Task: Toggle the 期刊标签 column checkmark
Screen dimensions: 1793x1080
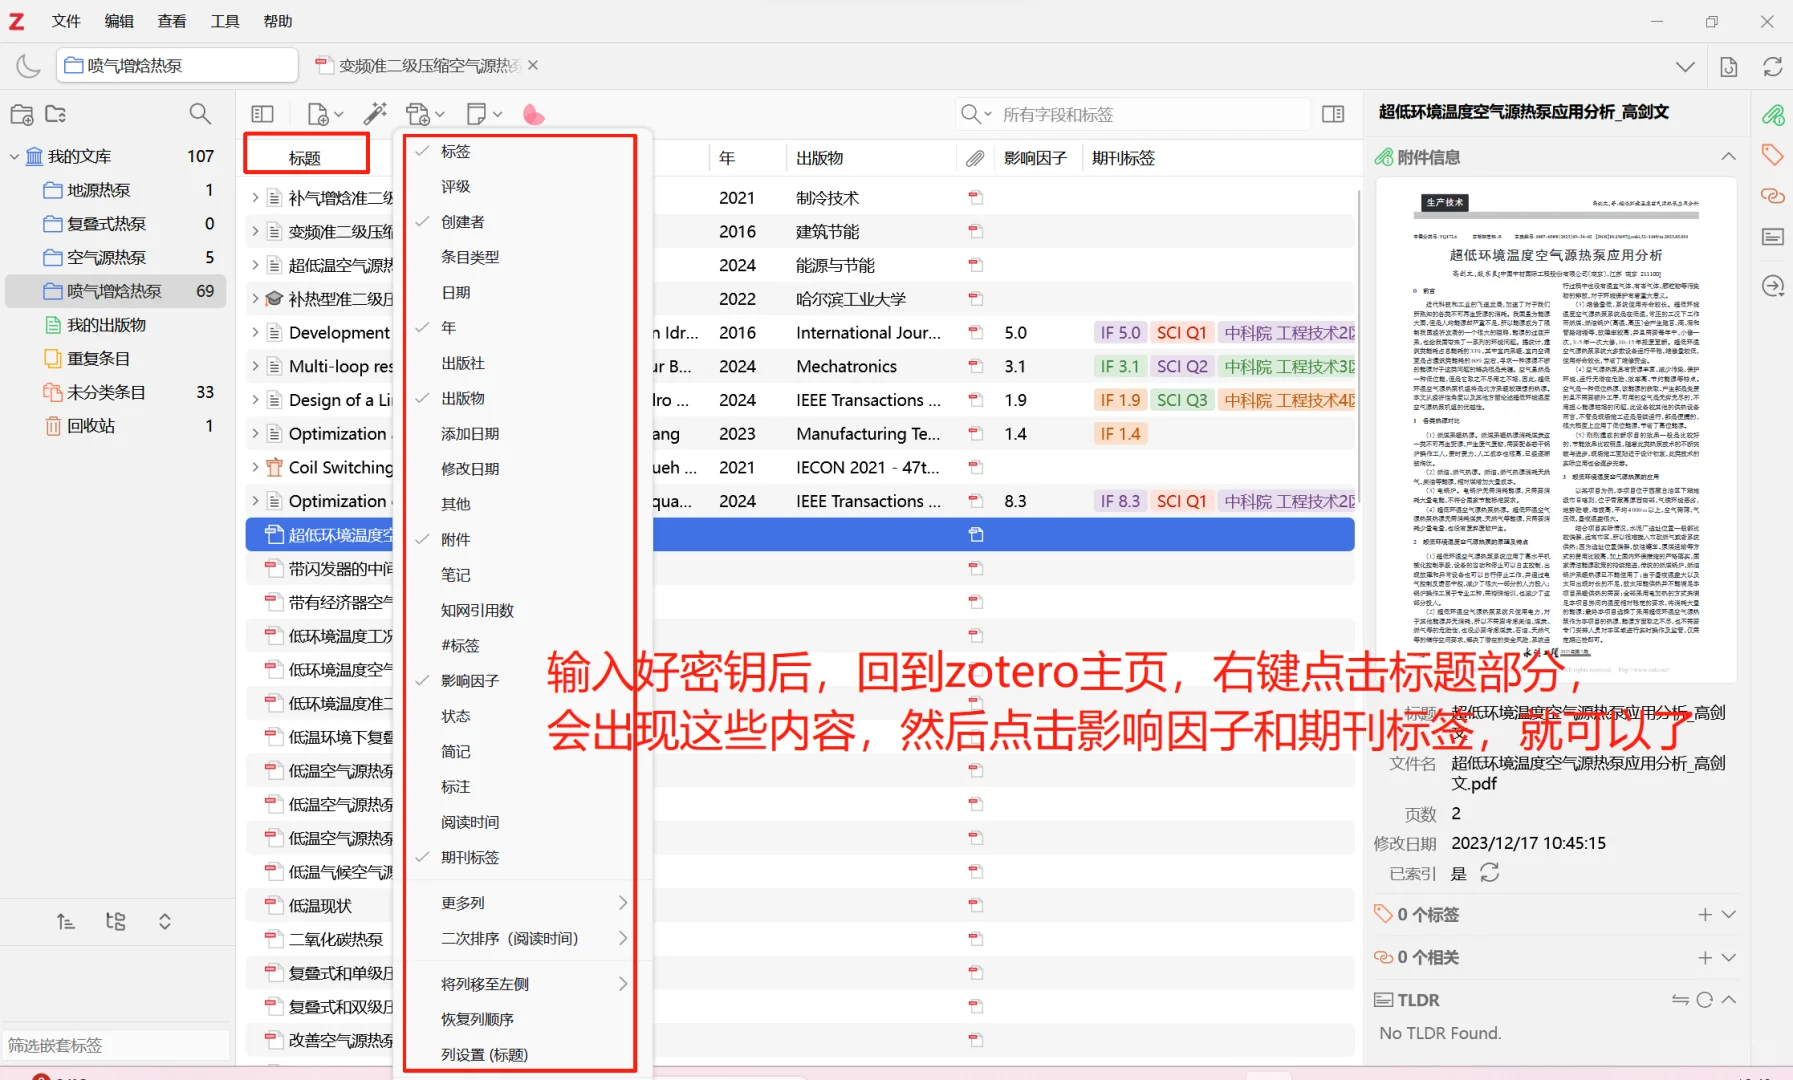Action: tap(470, 856)
